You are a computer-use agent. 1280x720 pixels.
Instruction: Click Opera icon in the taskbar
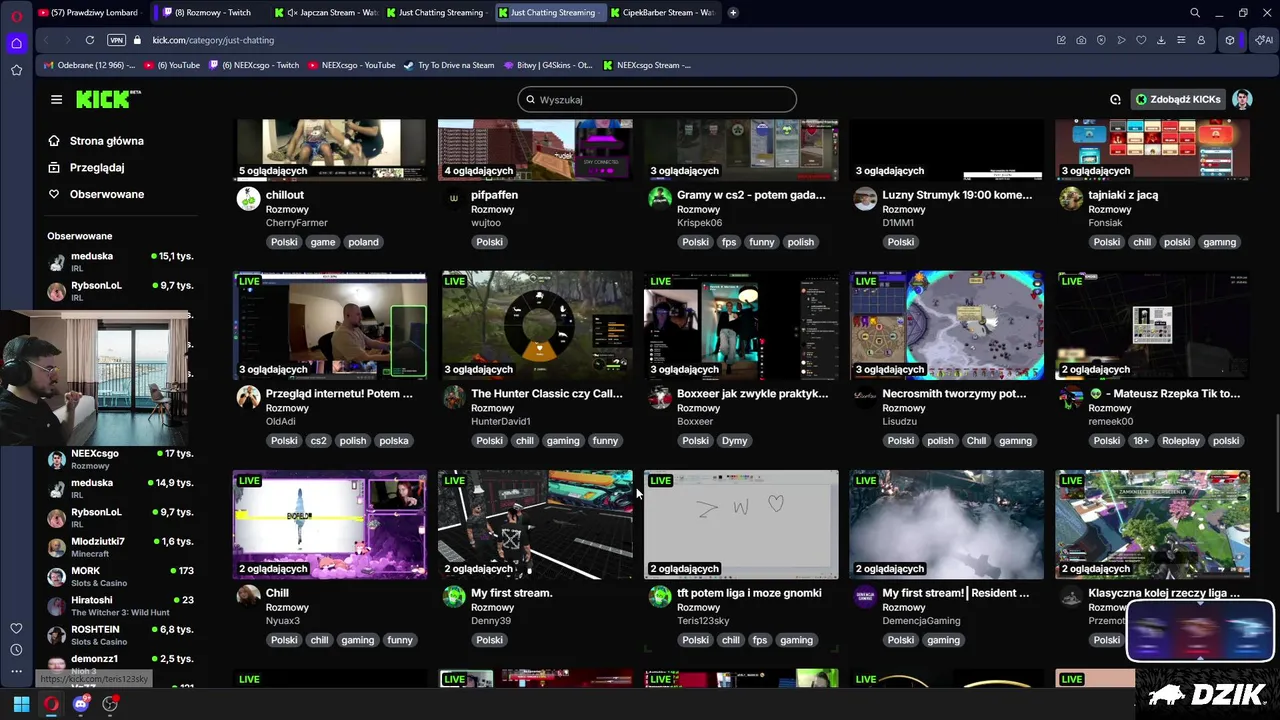(51, 704)
